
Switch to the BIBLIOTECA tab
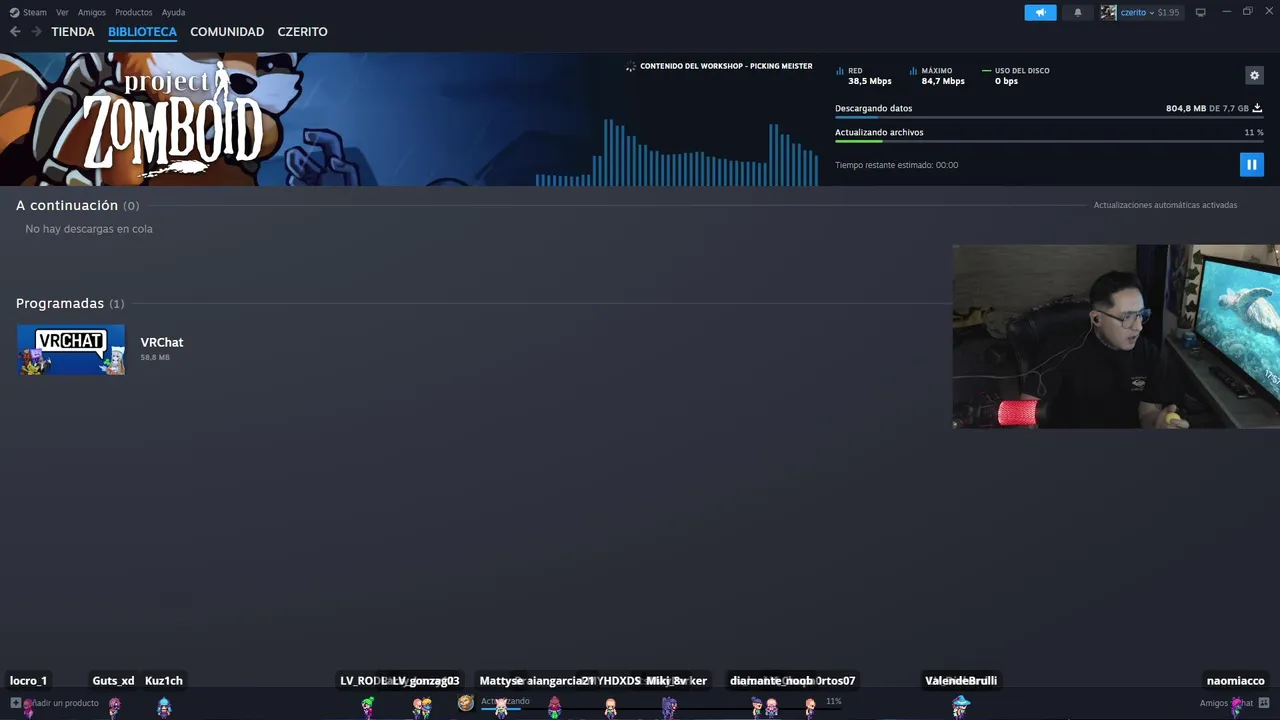pyautogui.click(x=142, y=32)
